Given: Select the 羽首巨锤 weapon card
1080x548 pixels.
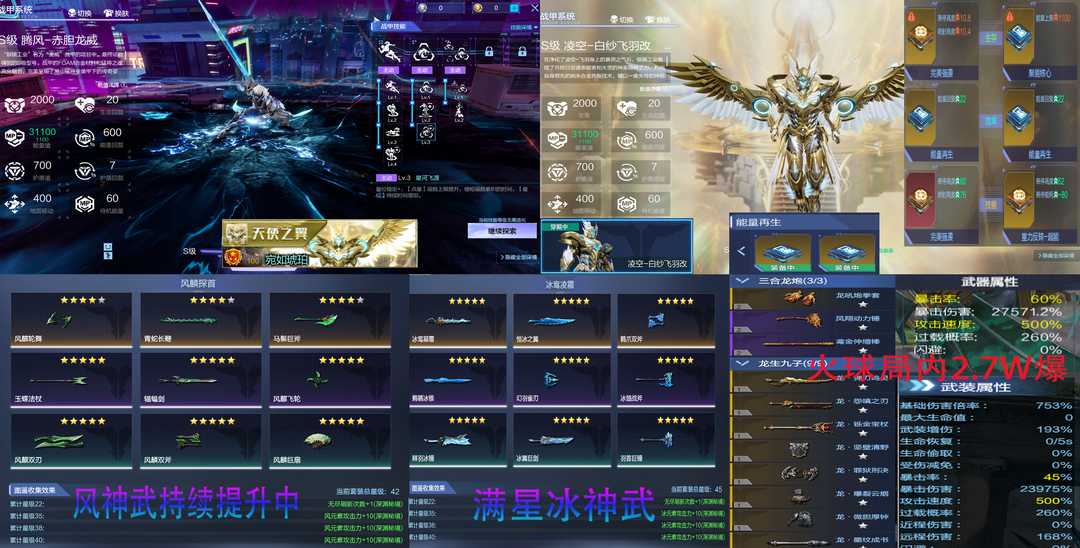Looking at the screenshot, I should (665, 441).
